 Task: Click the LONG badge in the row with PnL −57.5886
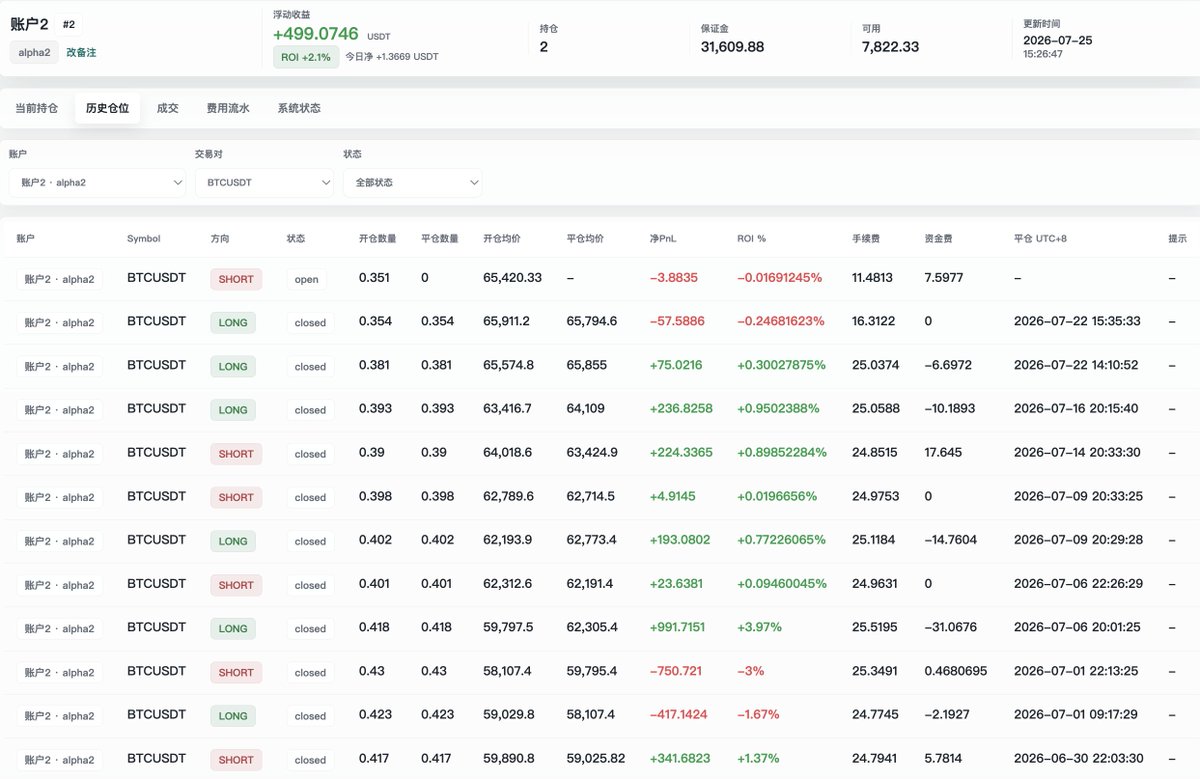pos(233,323)
